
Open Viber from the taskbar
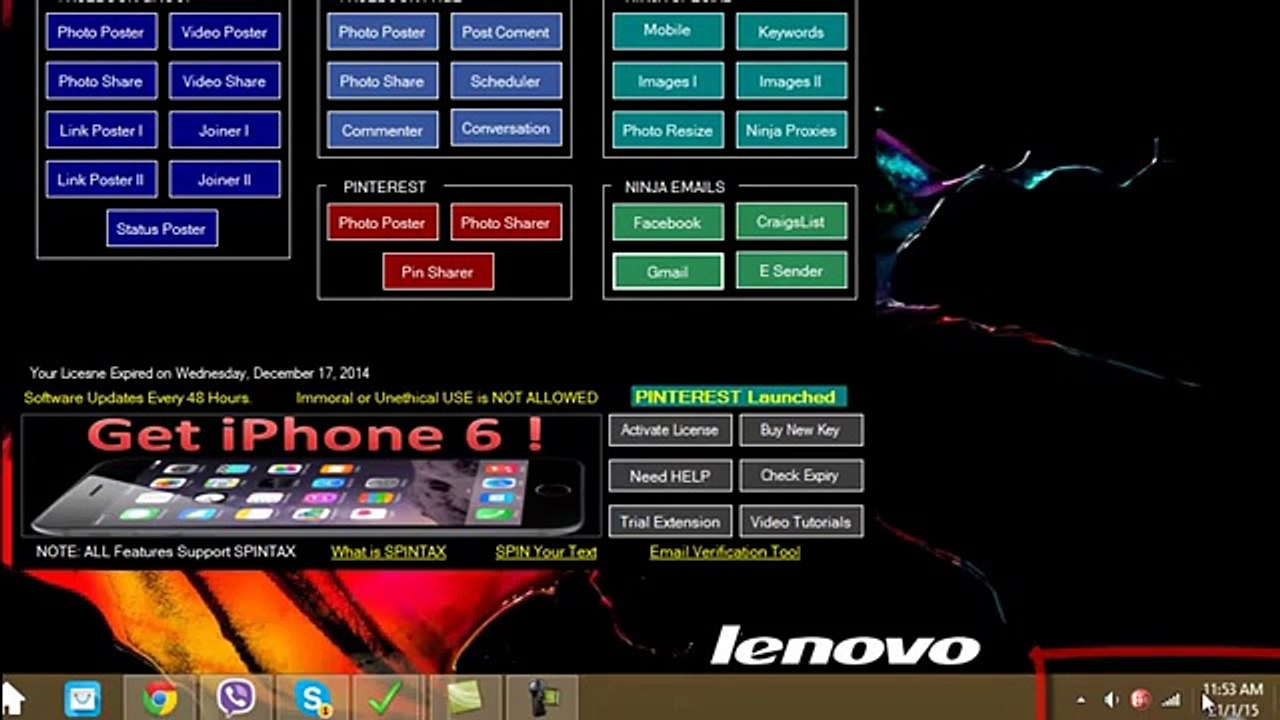click(x=236, y=698)
